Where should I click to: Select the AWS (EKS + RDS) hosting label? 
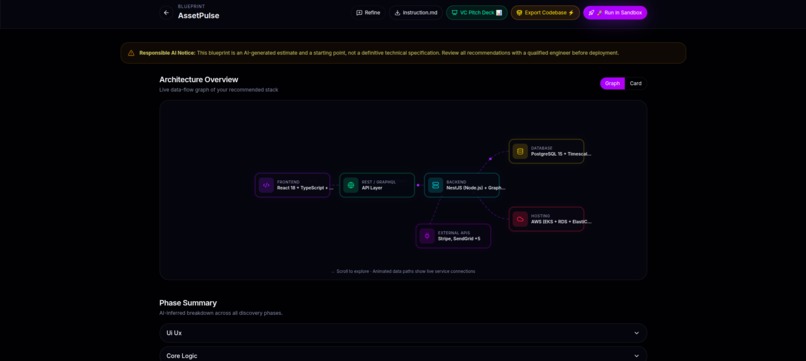(x=561, y=222)
